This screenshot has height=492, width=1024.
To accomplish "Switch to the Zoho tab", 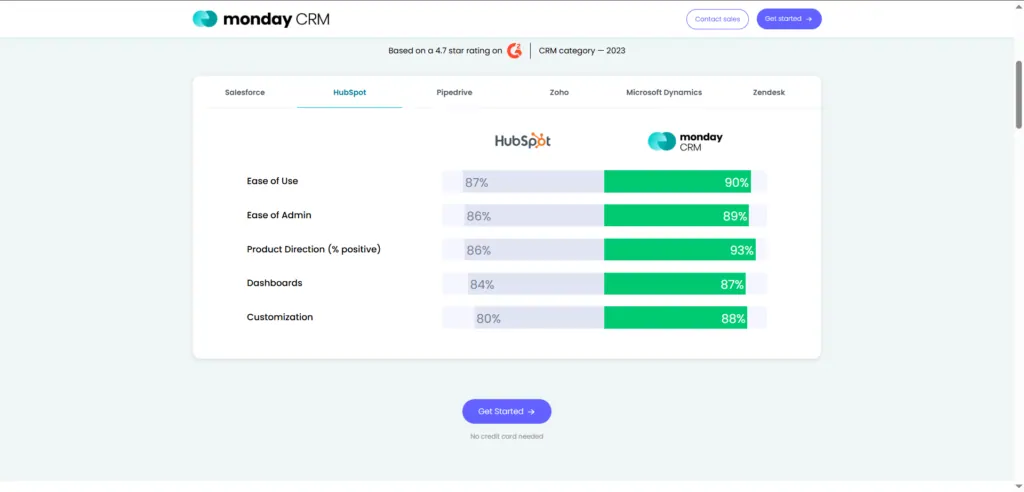I will pyautogui.click(x=559, y=92).
